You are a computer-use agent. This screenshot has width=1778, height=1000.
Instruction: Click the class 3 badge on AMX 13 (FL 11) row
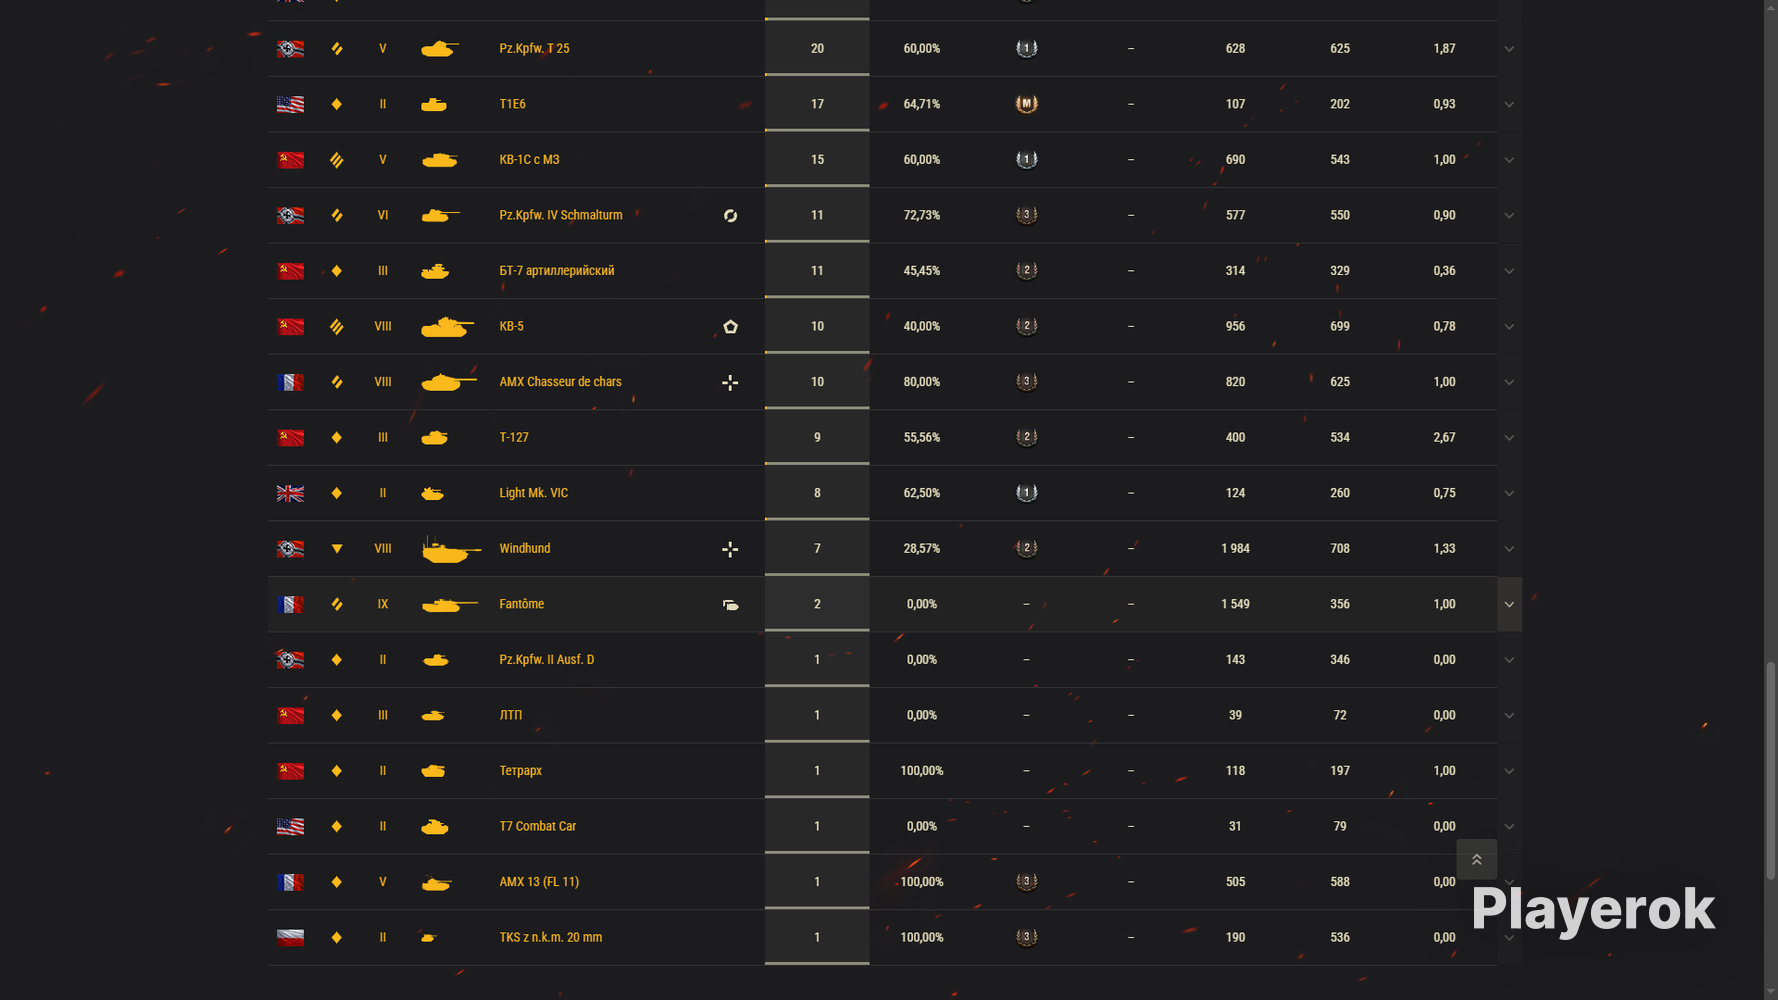1026,882
